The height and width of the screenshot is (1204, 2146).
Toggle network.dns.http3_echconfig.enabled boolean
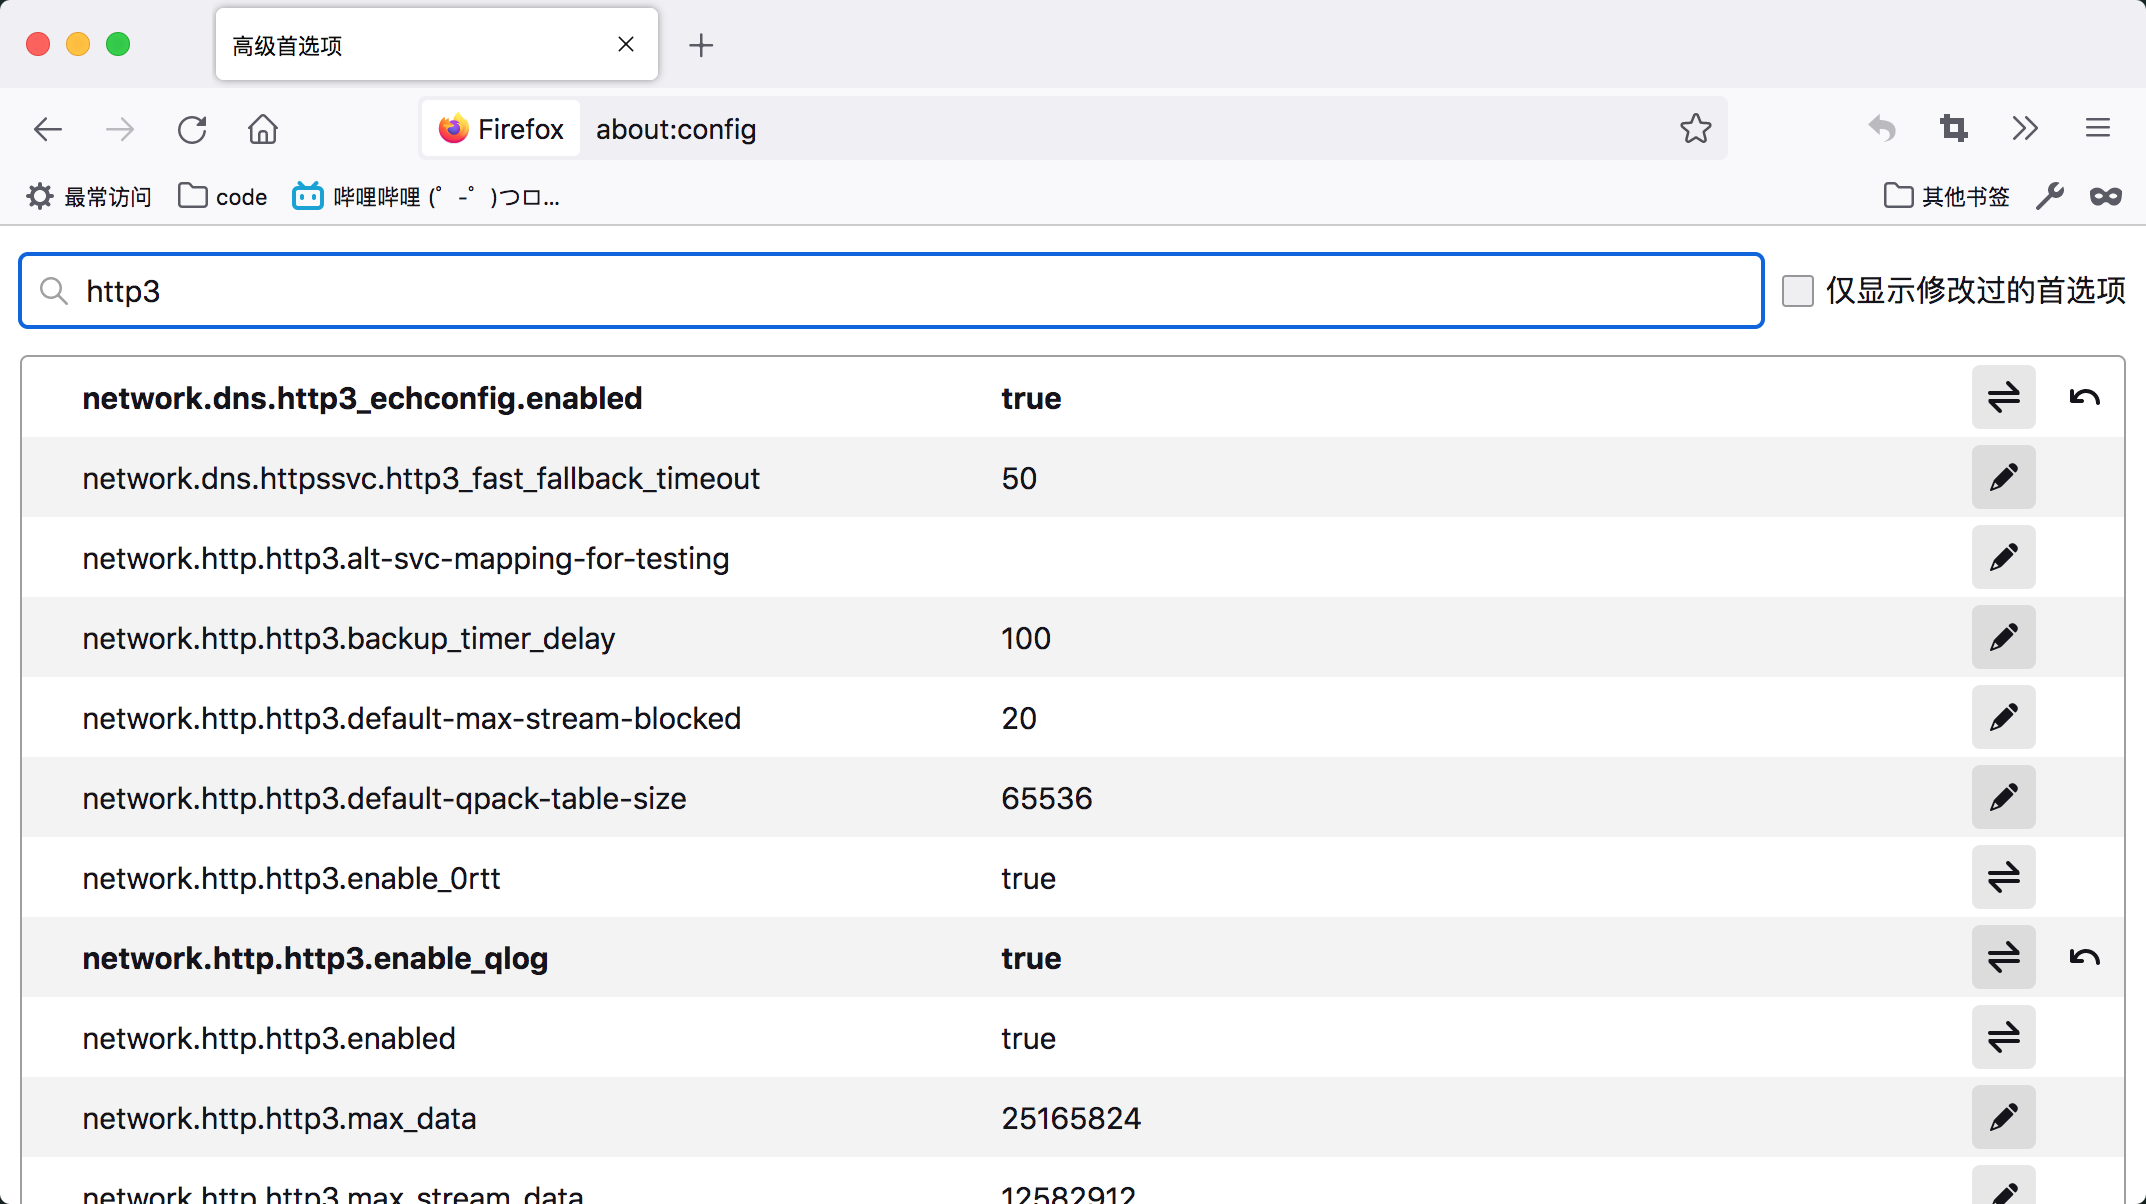pyautogui.click(x=2003, y=398)
